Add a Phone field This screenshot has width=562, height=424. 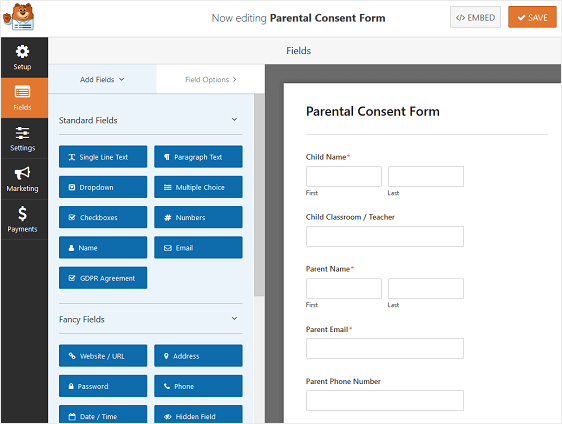(198, 386)
